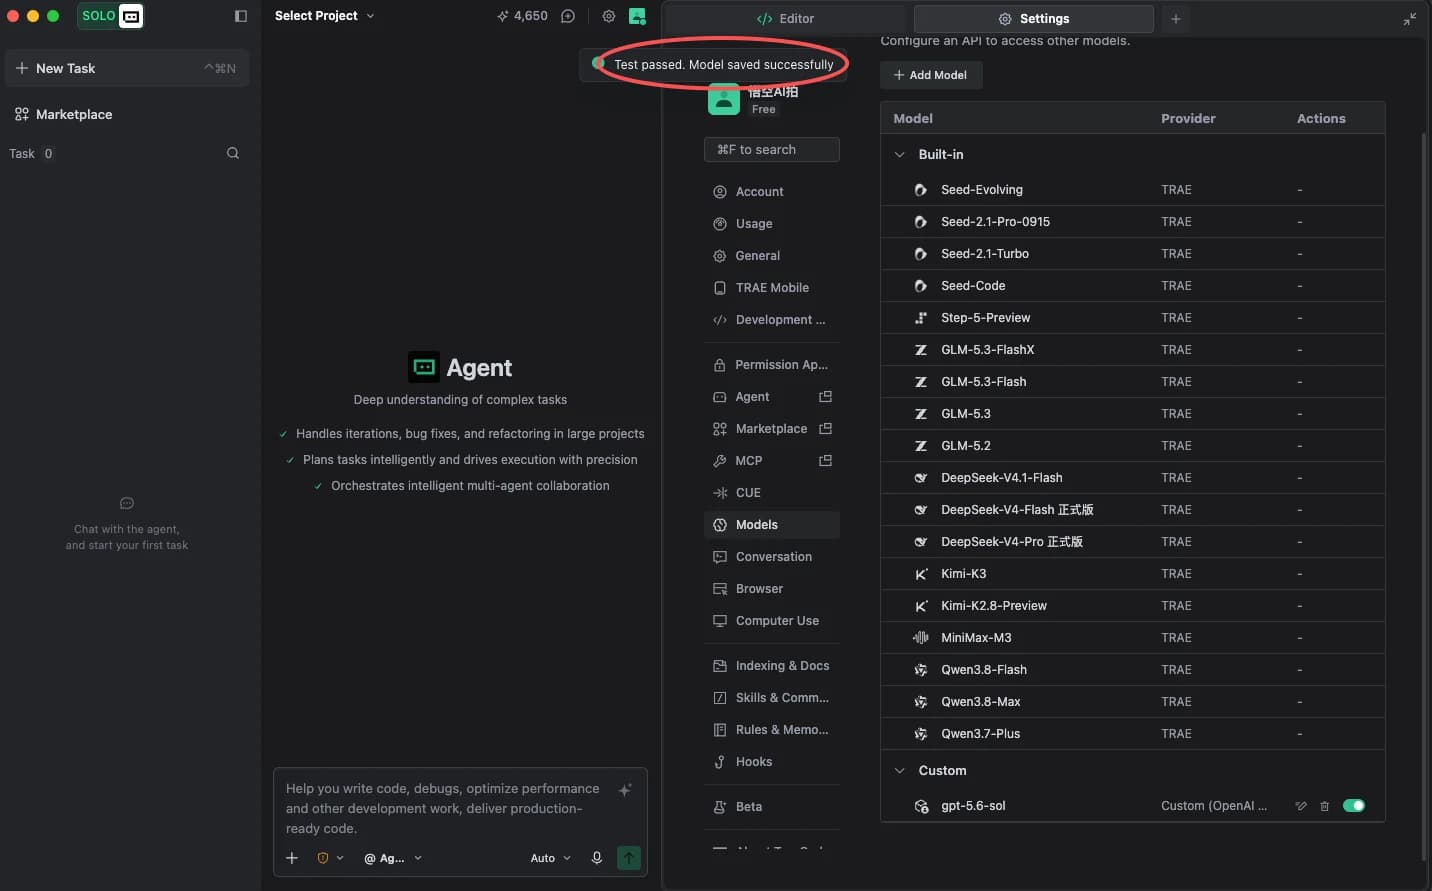Select the DeepSeek-V4.1-Flash model row
The width and height of the screenshot is (1432, 891).
[x=1133, y=478]
